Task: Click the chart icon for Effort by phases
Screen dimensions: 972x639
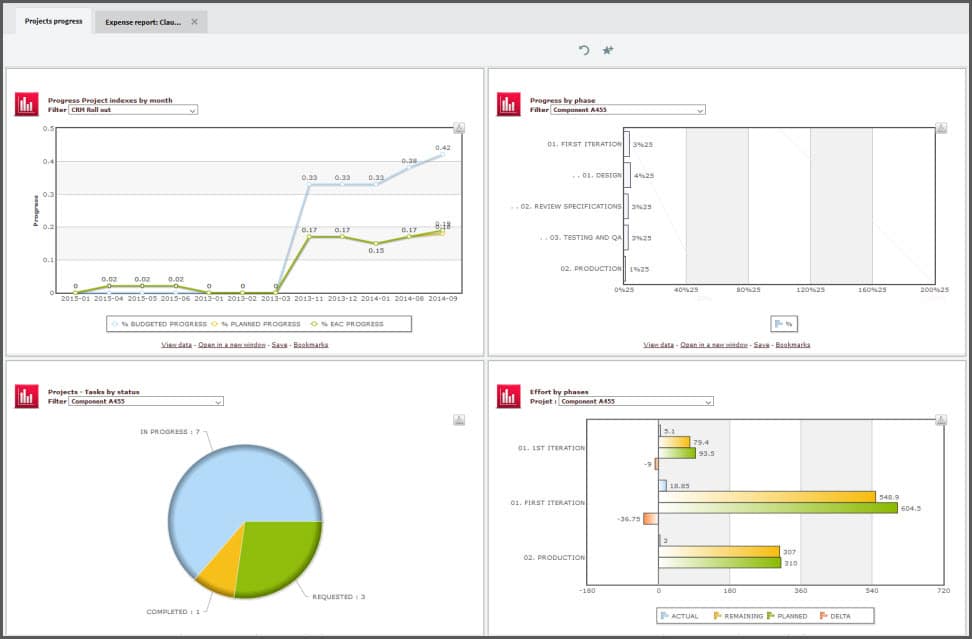Action: click(x=509, y=396)
